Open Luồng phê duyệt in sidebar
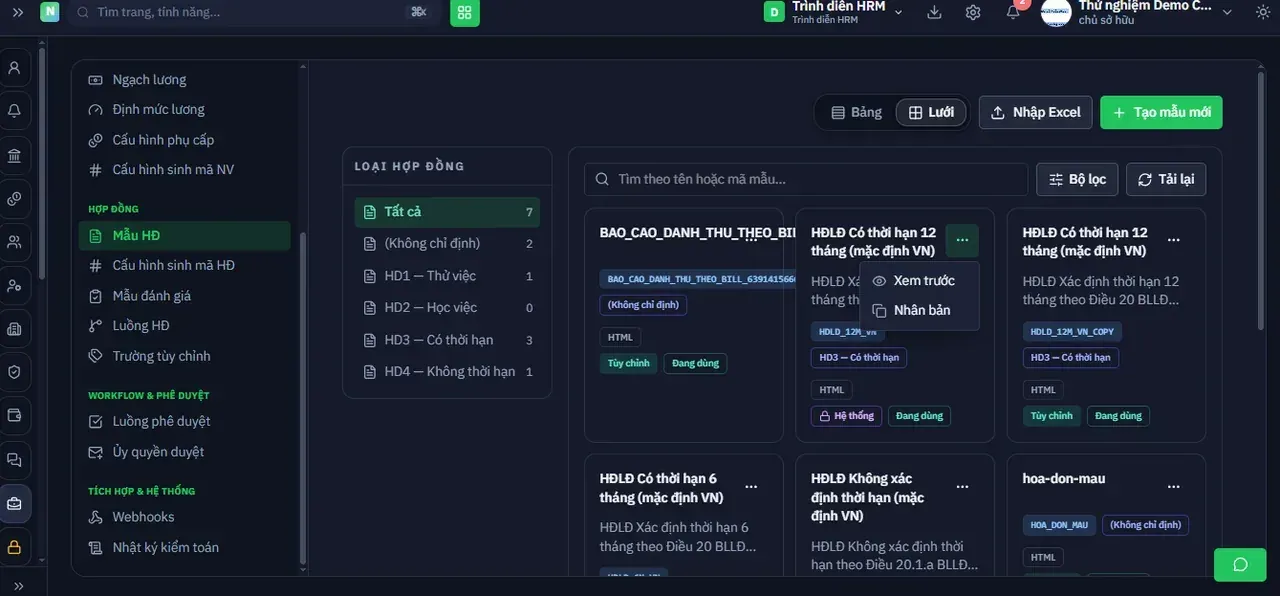The image size is (1280, 596). pyautogui.click(x=185, y=422)
